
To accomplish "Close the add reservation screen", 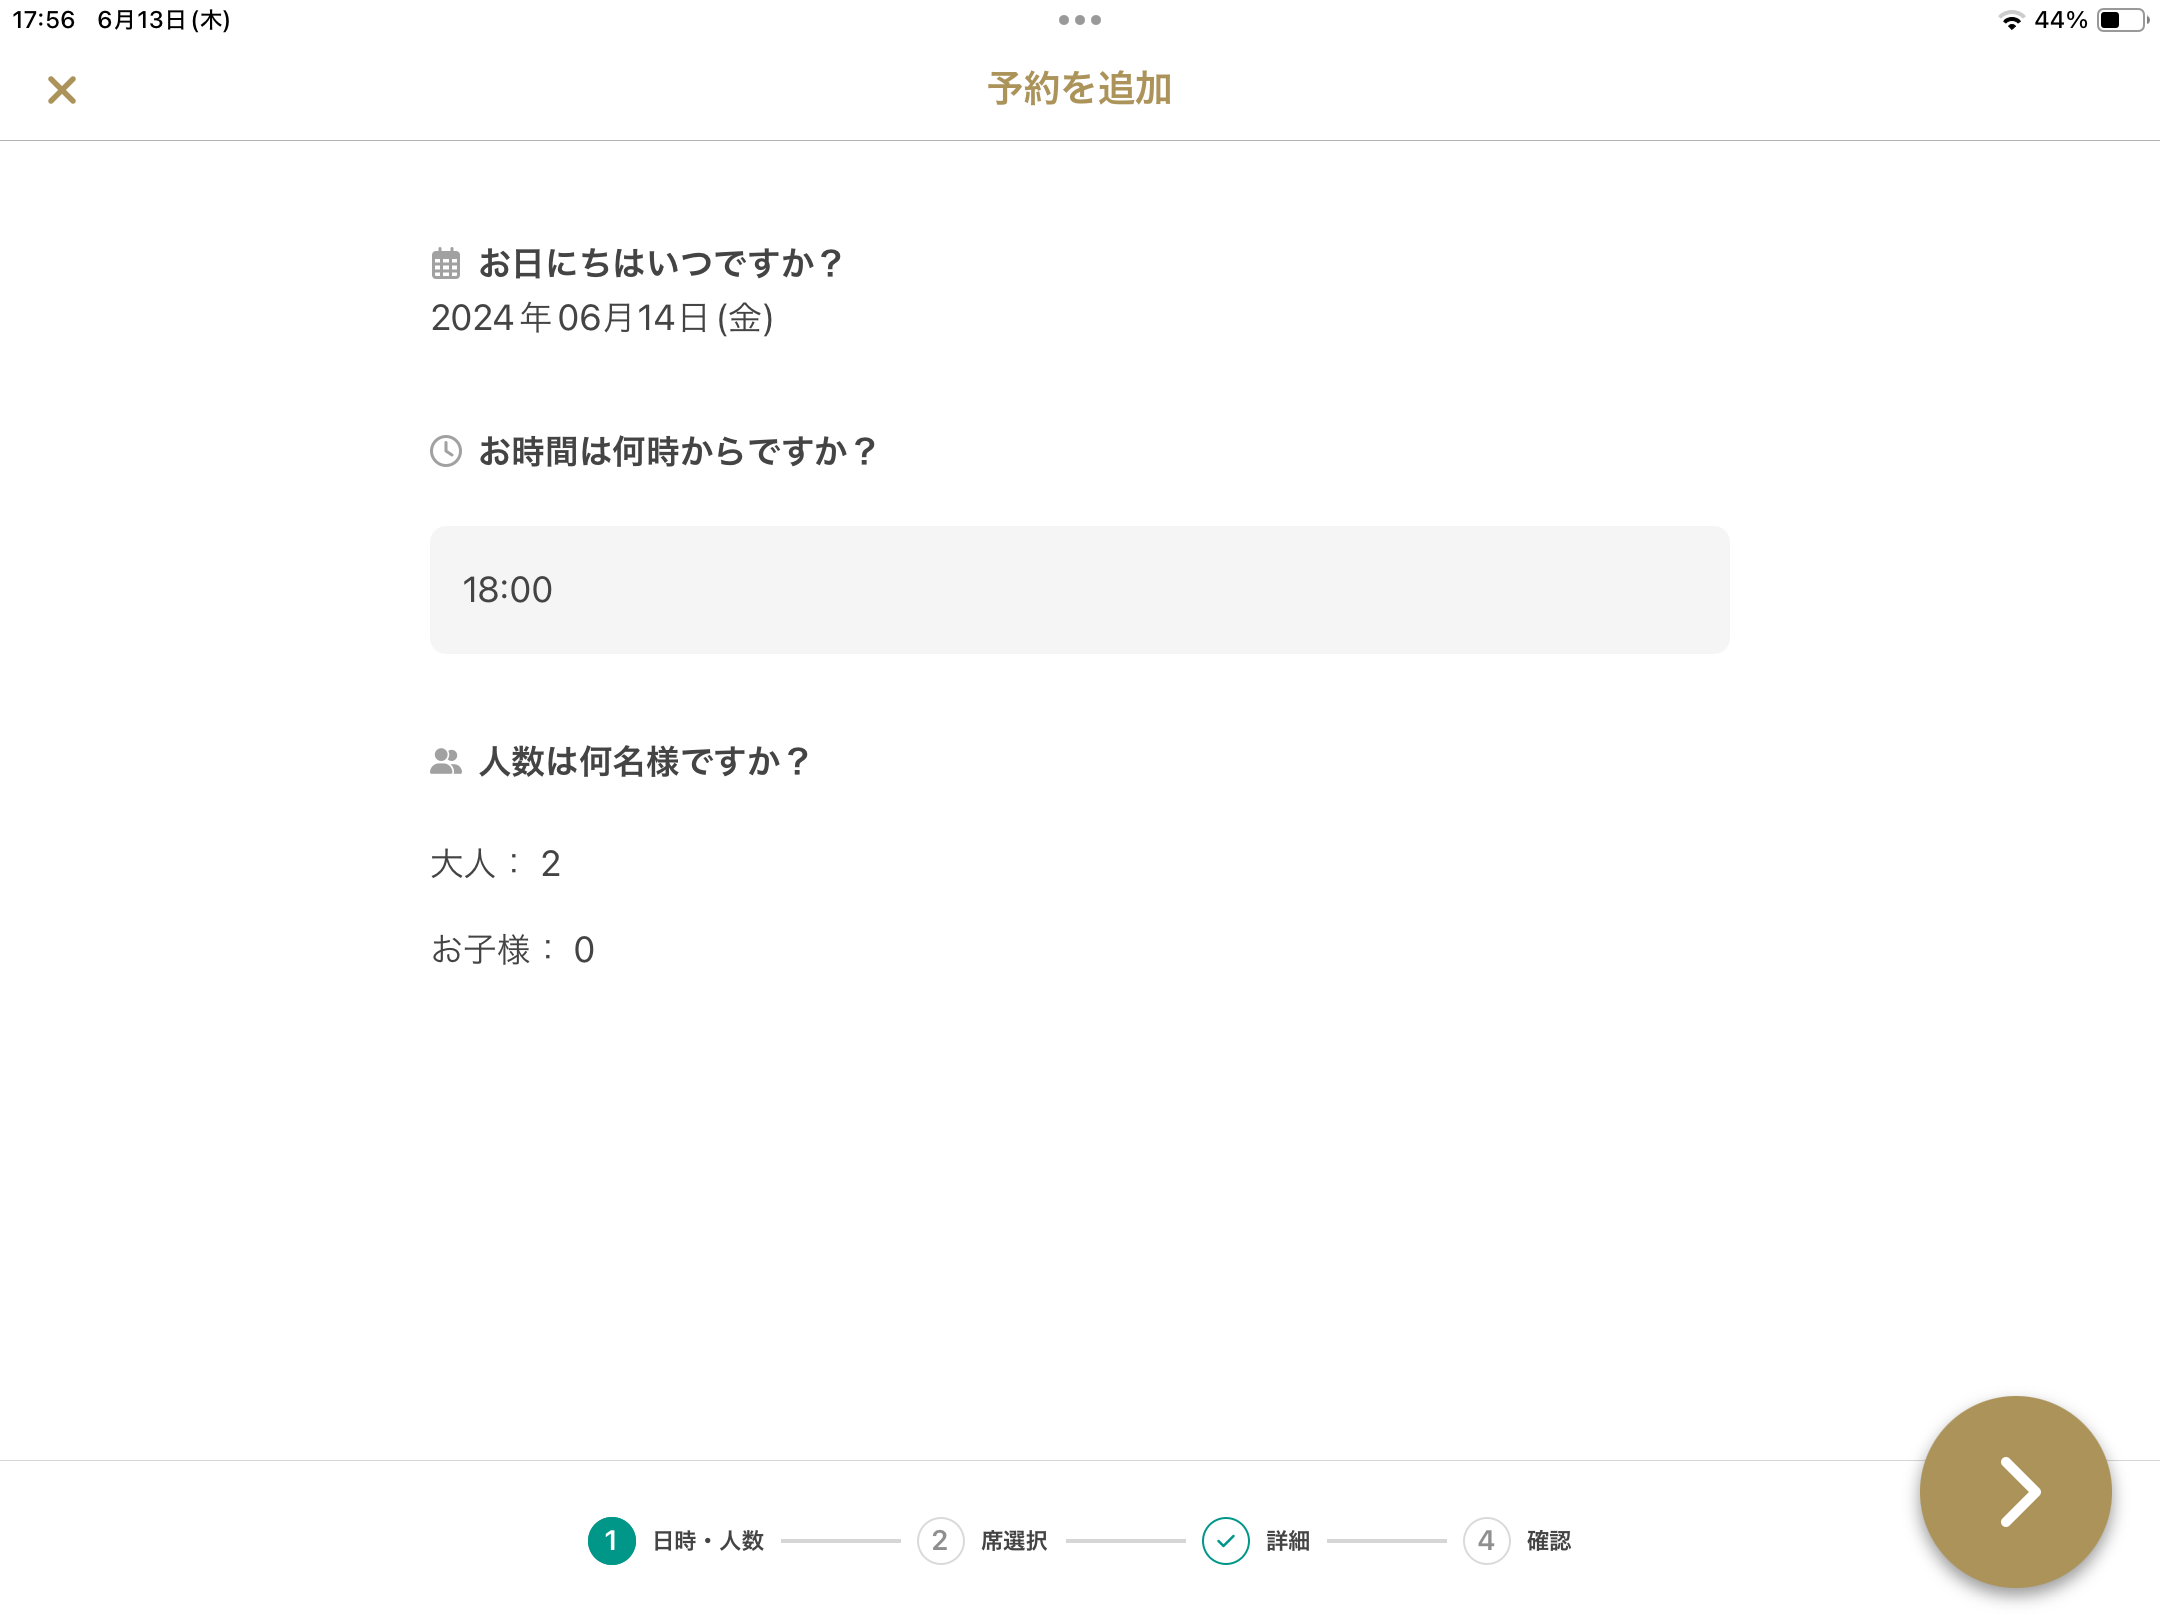I will [62, 90].
